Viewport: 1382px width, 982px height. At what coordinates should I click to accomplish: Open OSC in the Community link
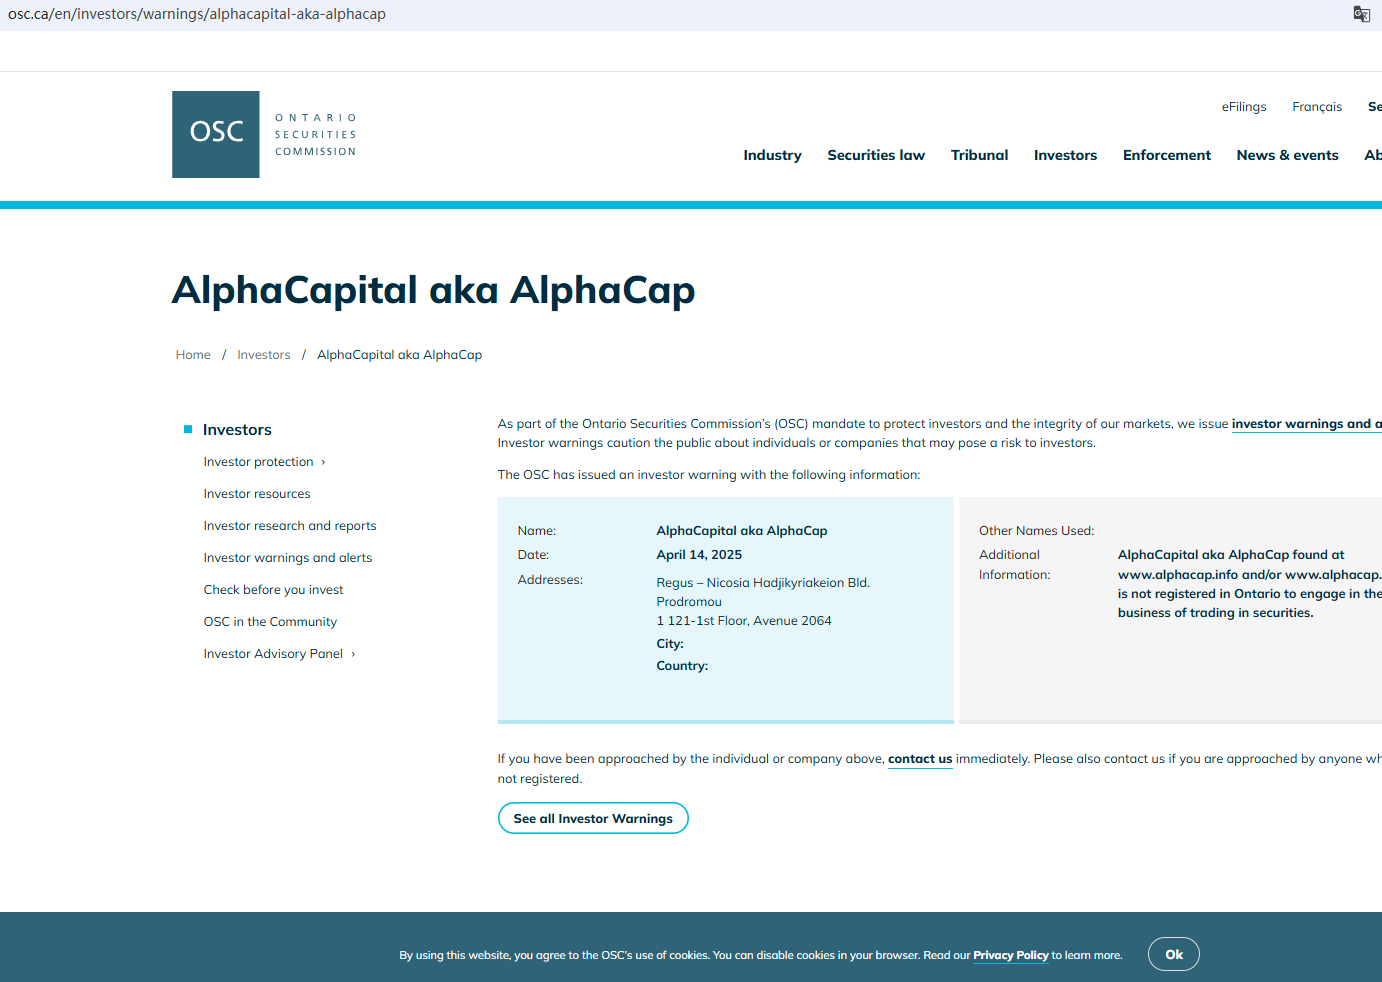[270, 622]
